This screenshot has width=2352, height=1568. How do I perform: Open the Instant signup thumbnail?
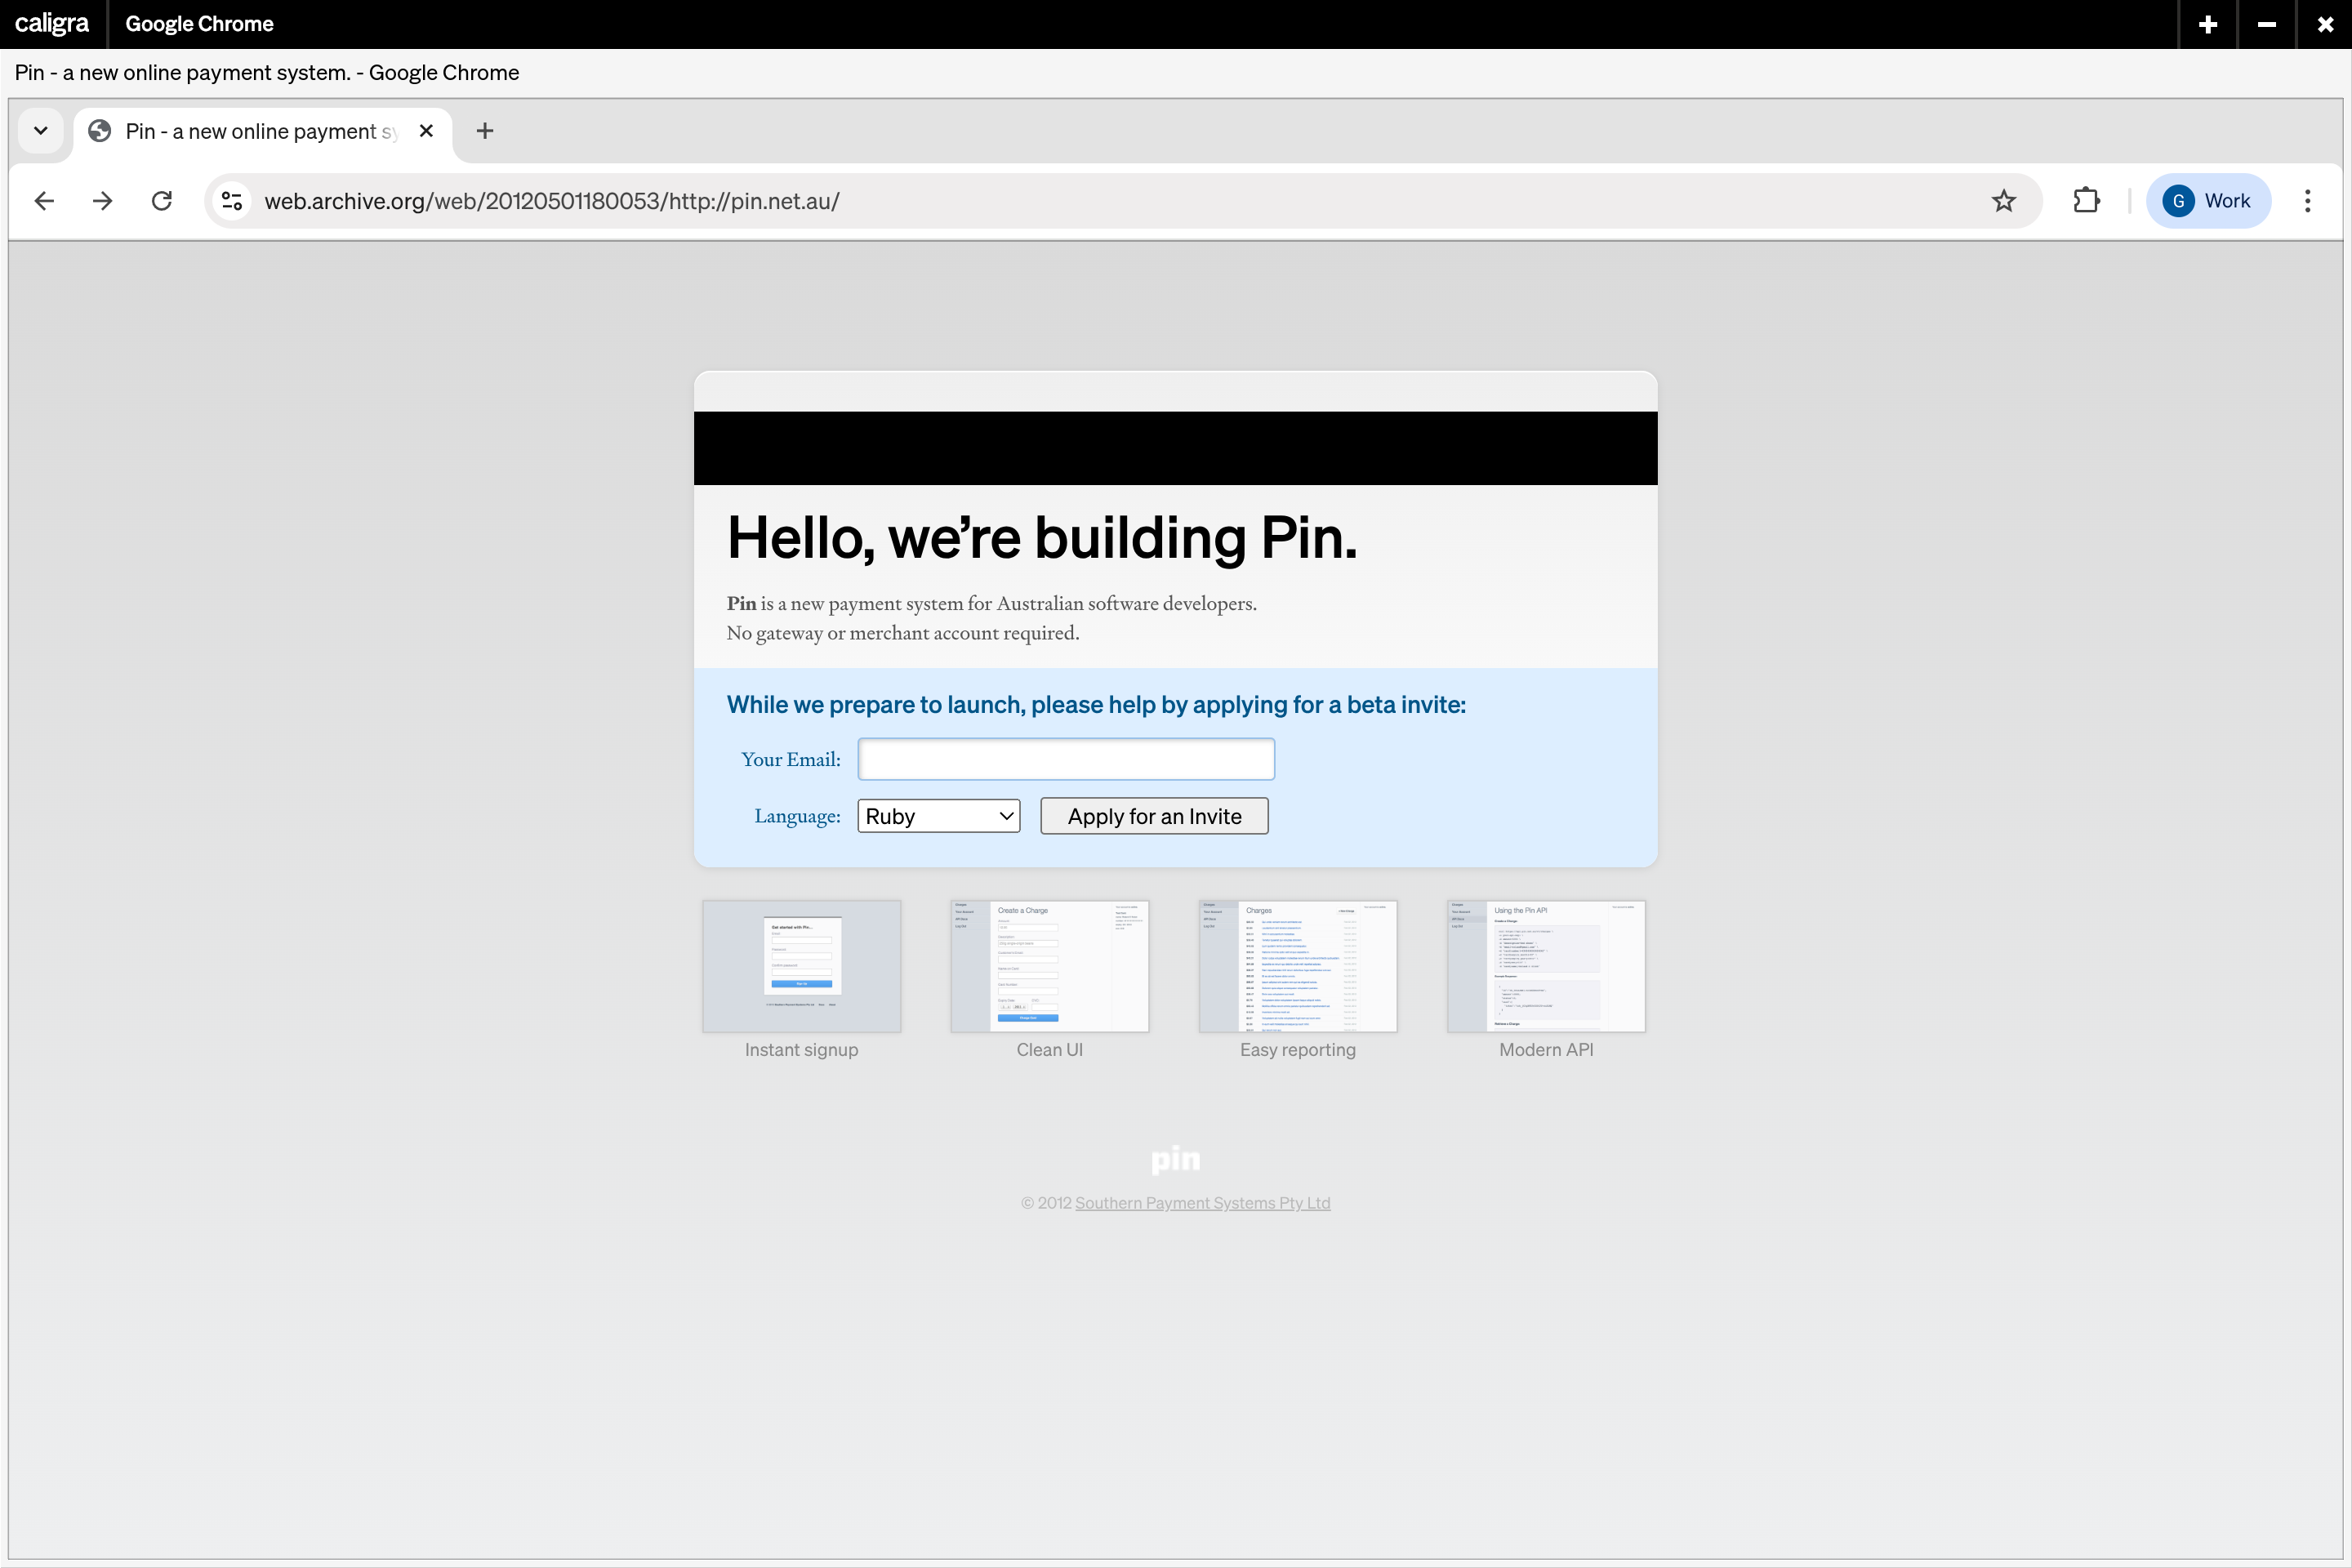801,966
